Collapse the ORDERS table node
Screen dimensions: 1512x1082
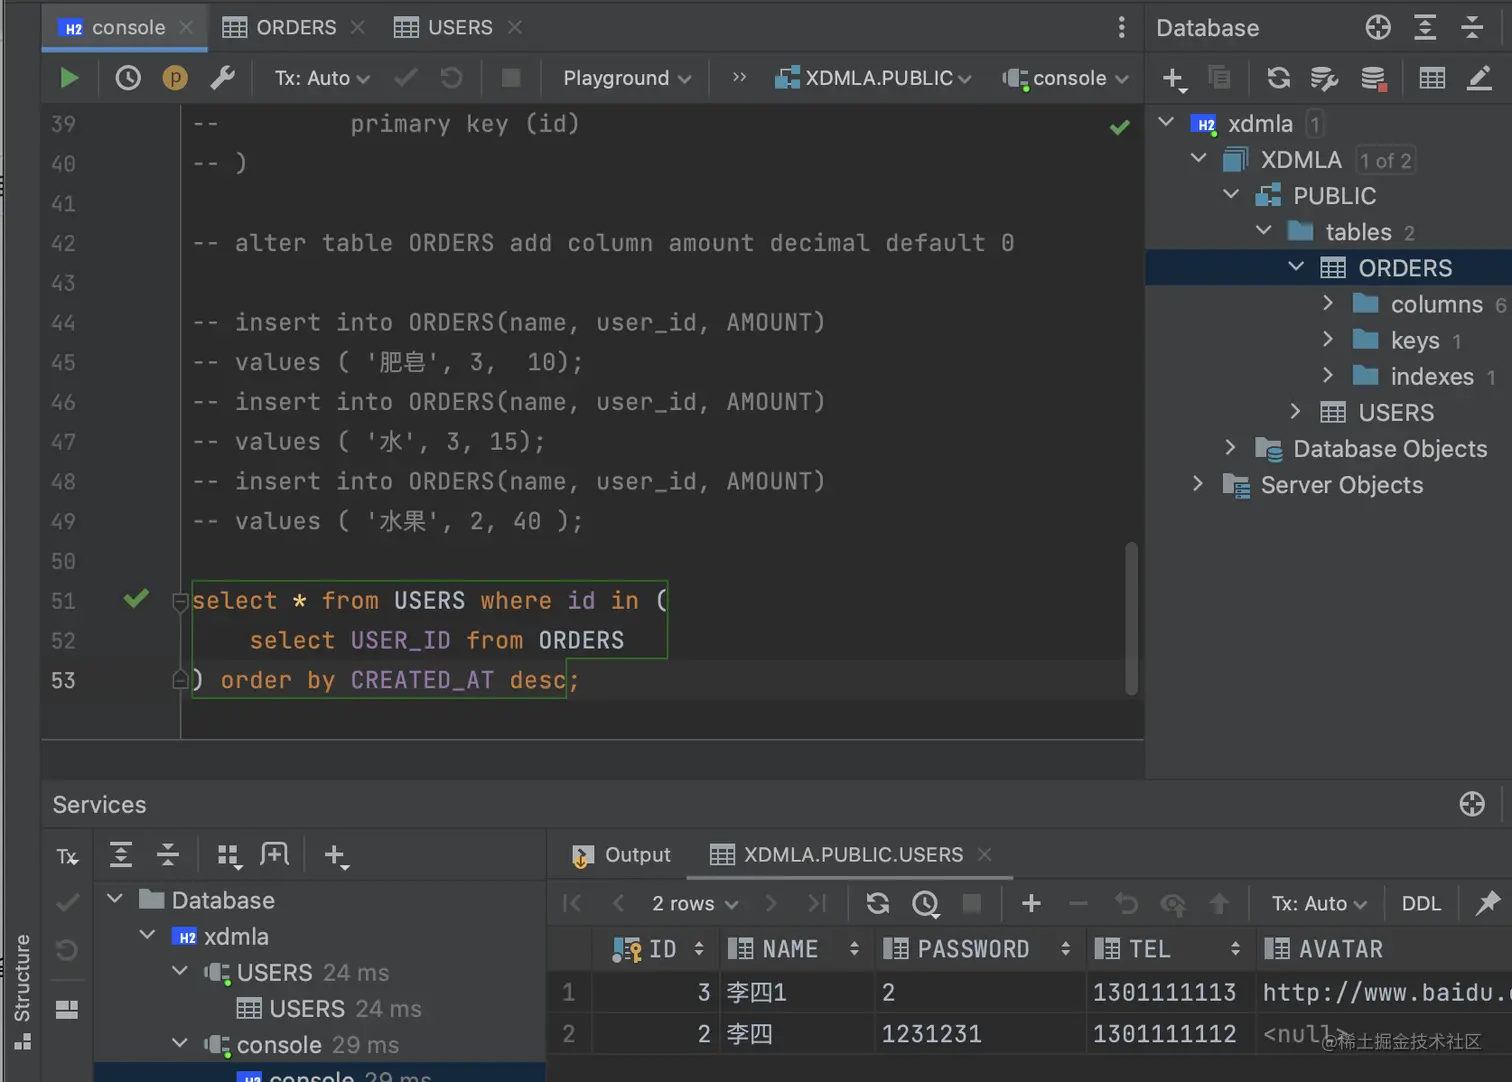[x=1296, y=267]
